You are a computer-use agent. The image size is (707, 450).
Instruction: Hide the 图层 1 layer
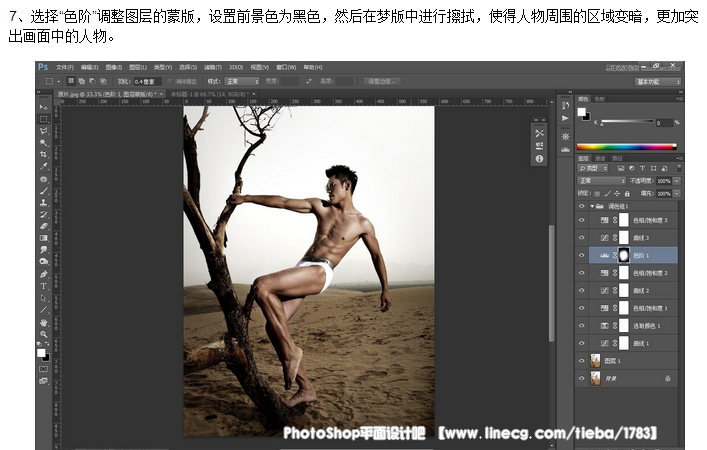[581, 361]
